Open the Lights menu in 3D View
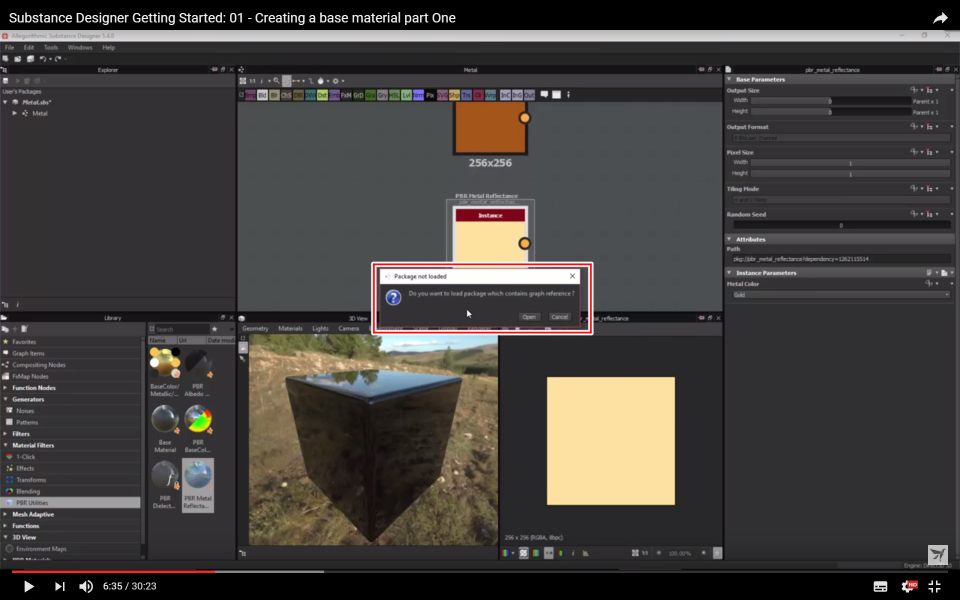 click(320, 329)
